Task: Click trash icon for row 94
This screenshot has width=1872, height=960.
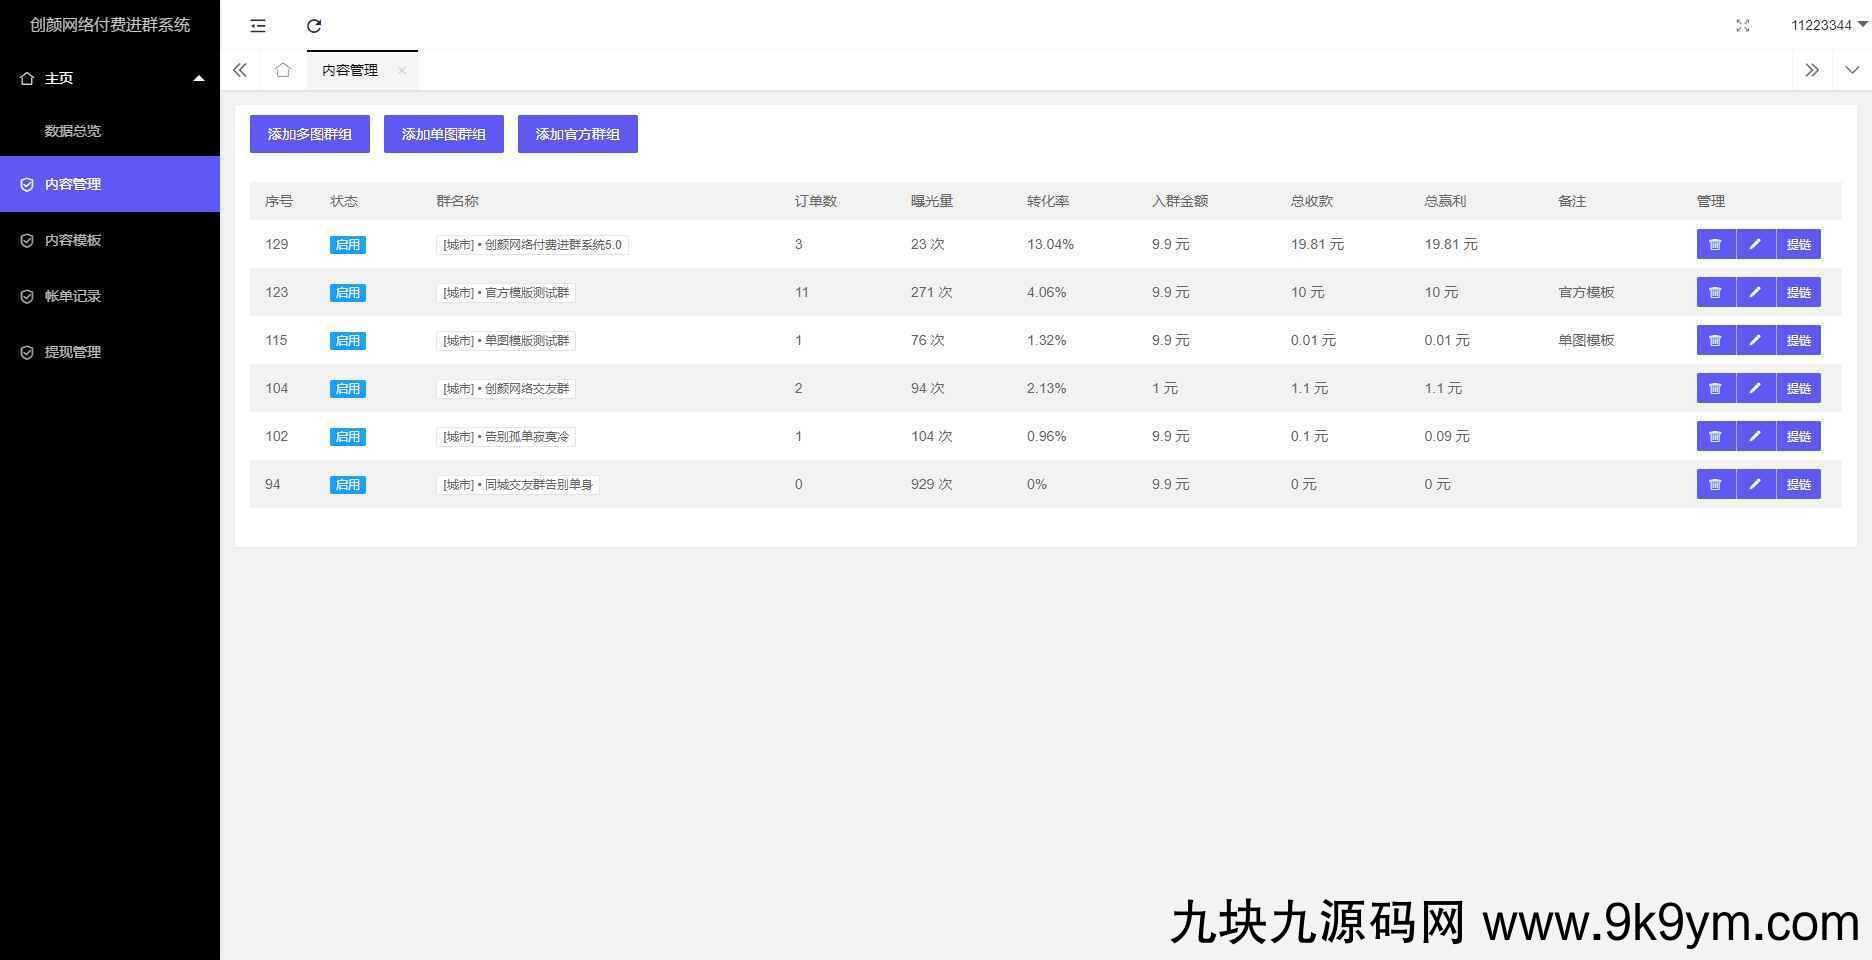Action: click(1715, 484)
